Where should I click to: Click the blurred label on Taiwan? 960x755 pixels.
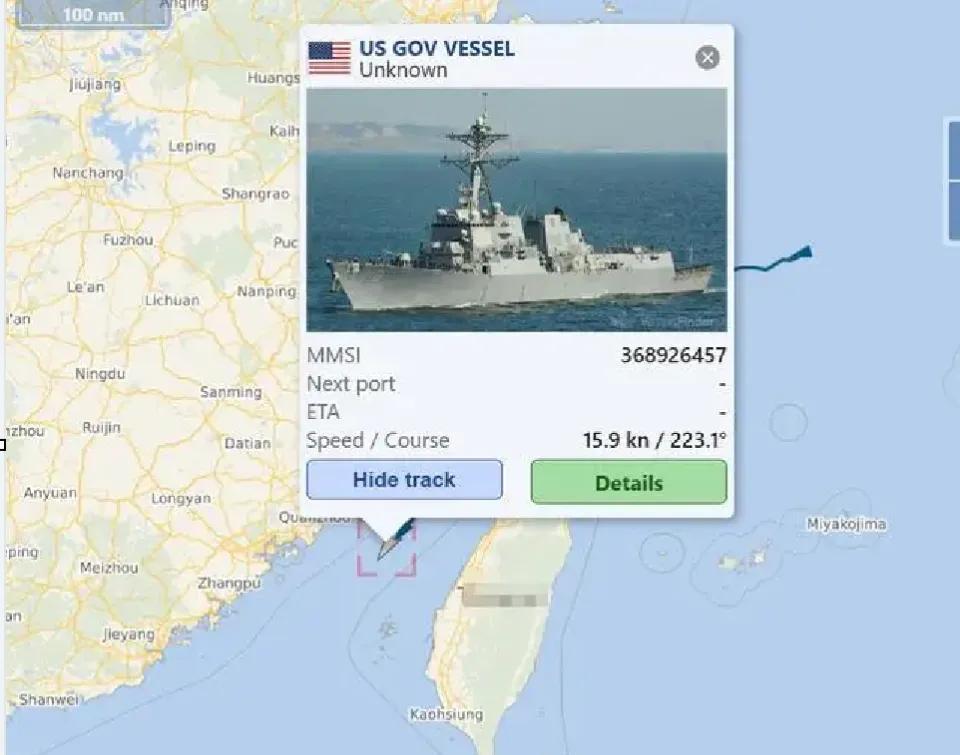(504, 596)
